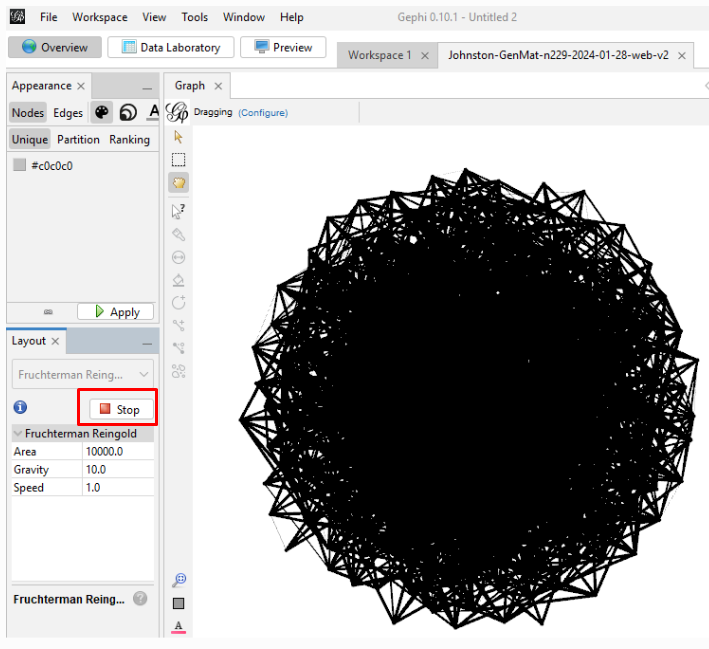Minimize the Layout panel
The height and width of the screenshot is (649, 709).
click(x=147, y=344)
